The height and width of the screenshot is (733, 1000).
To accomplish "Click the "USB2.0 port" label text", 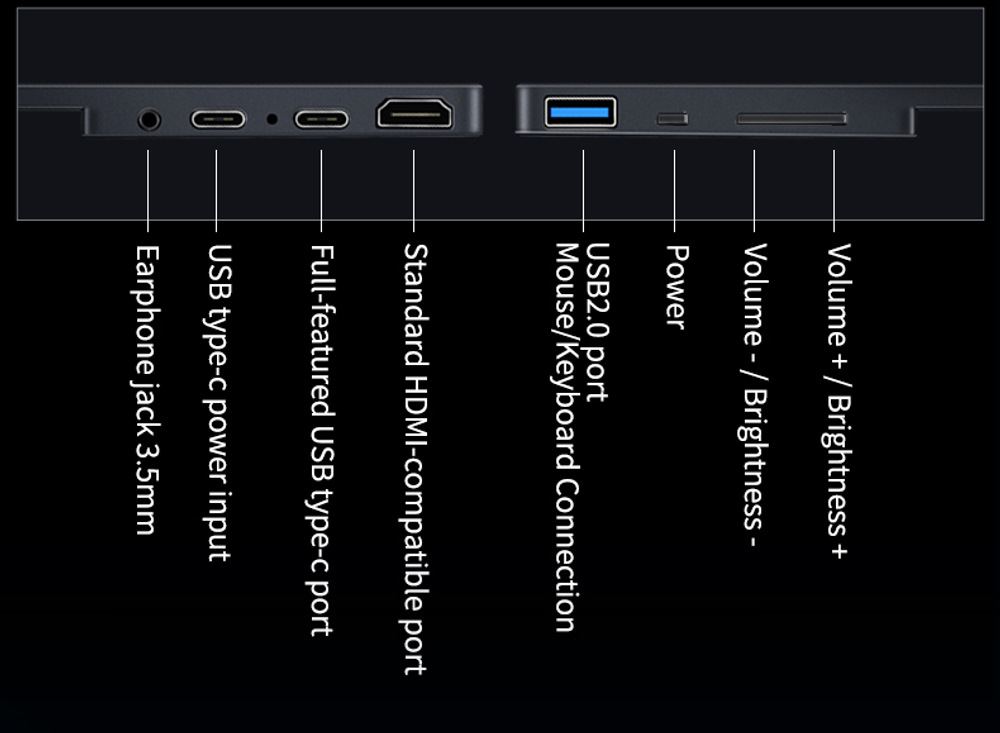I will coord(597,322).
